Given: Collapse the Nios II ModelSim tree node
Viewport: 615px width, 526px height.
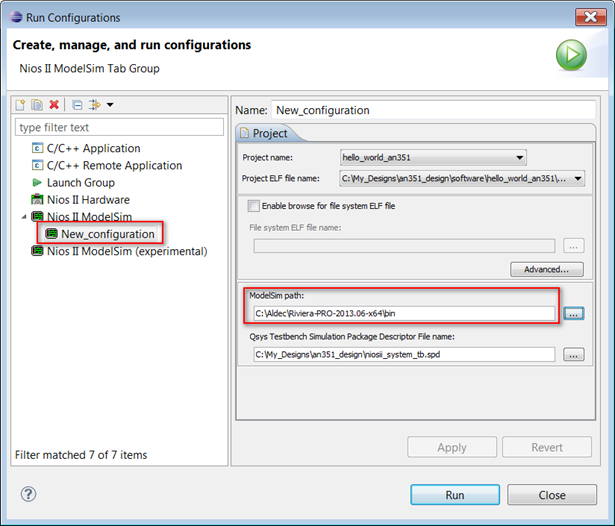Looking at the screenshot, I should point(23,216).
